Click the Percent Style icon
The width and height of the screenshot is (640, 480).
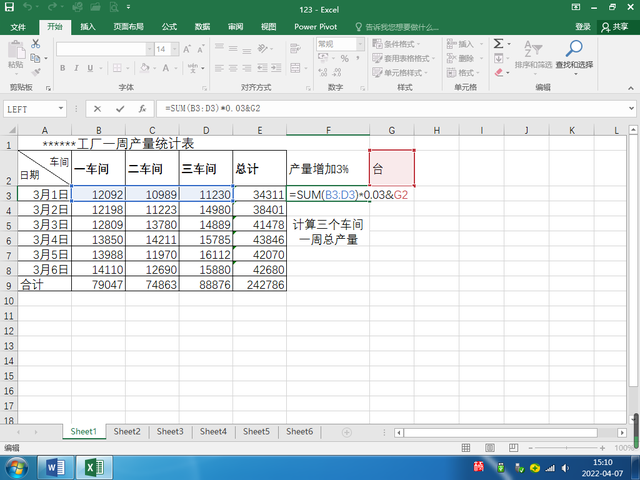(345, 58)
